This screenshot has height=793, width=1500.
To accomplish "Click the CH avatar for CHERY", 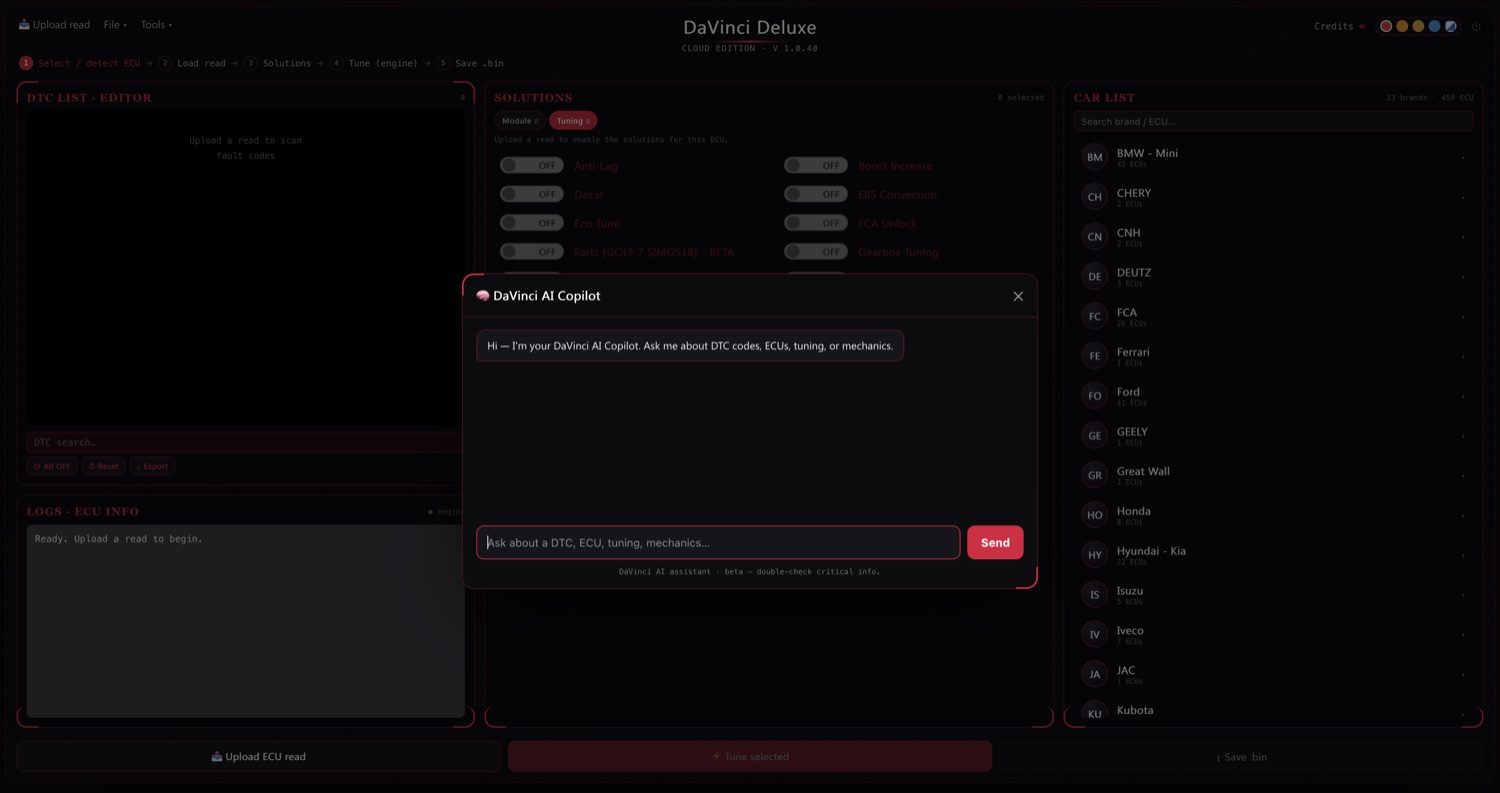I will [1095, 197].
